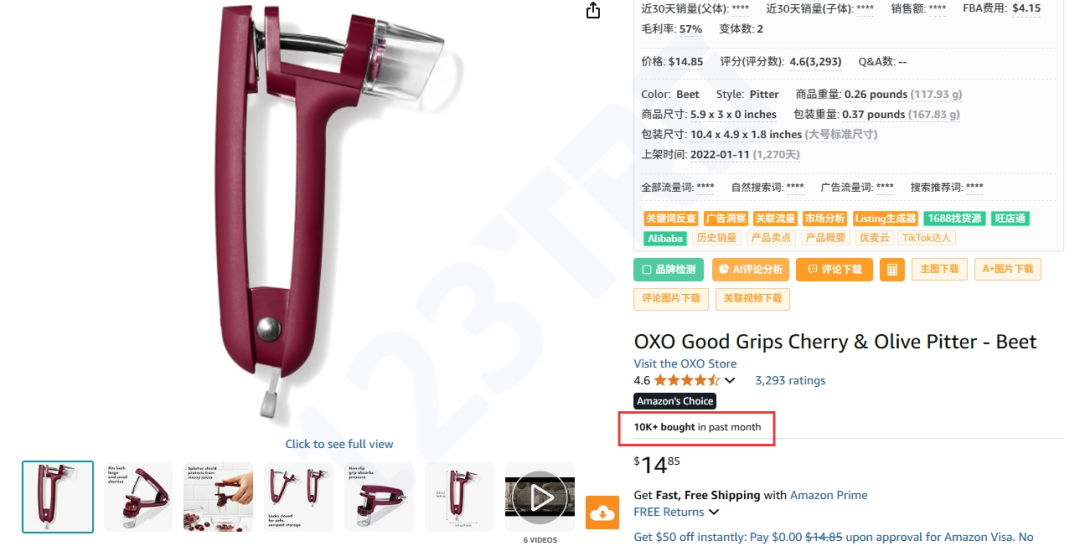Click the Alibaba green tag
The image size is (1080, 546).
click(665, 238)
